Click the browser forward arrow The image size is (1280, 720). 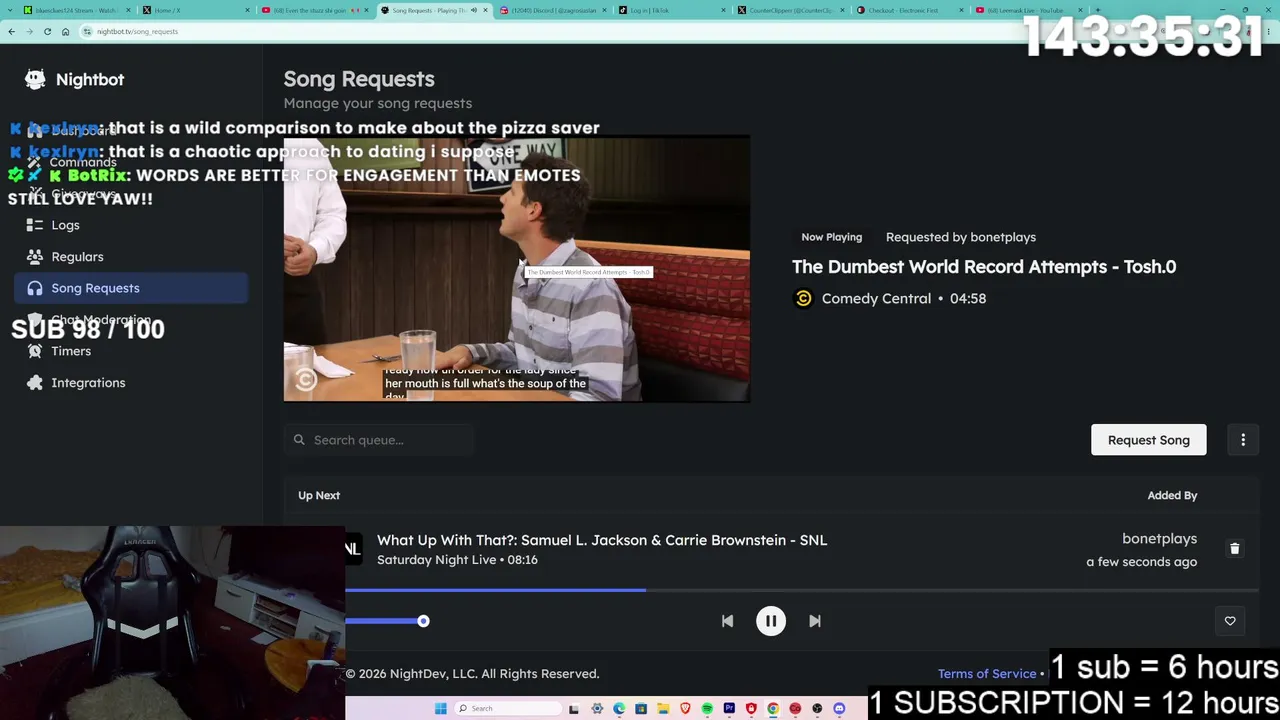29,31
